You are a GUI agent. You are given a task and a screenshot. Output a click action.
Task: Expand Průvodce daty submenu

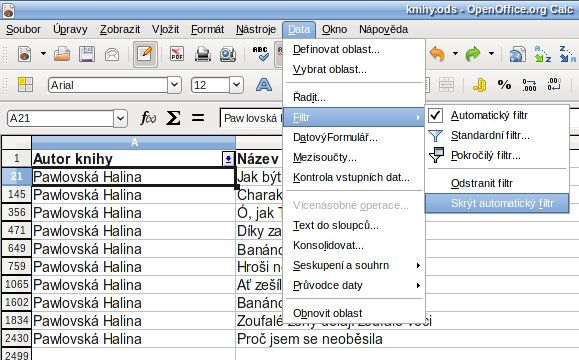pos(418,285)
